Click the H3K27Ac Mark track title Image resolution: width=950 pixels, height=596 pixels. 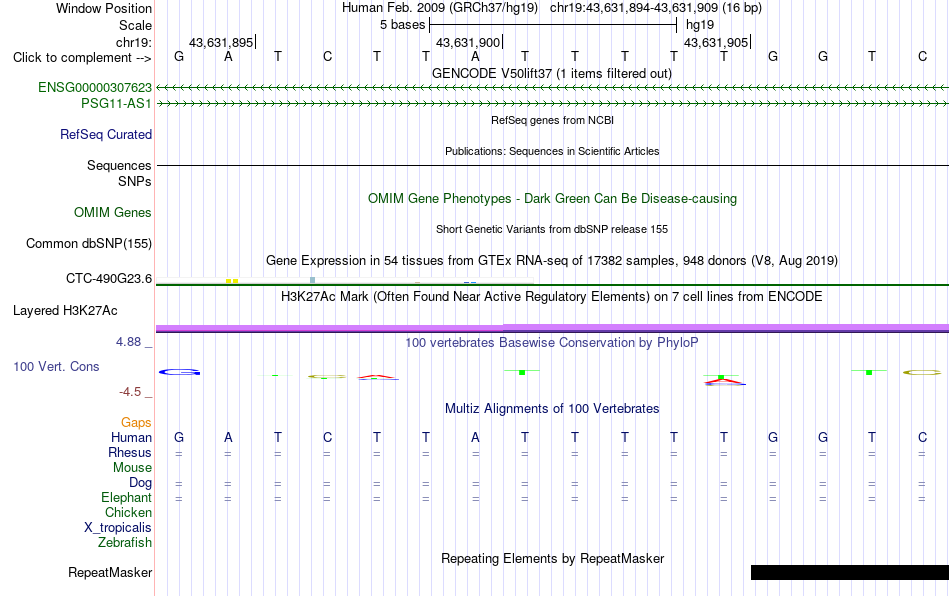[552, 297]
